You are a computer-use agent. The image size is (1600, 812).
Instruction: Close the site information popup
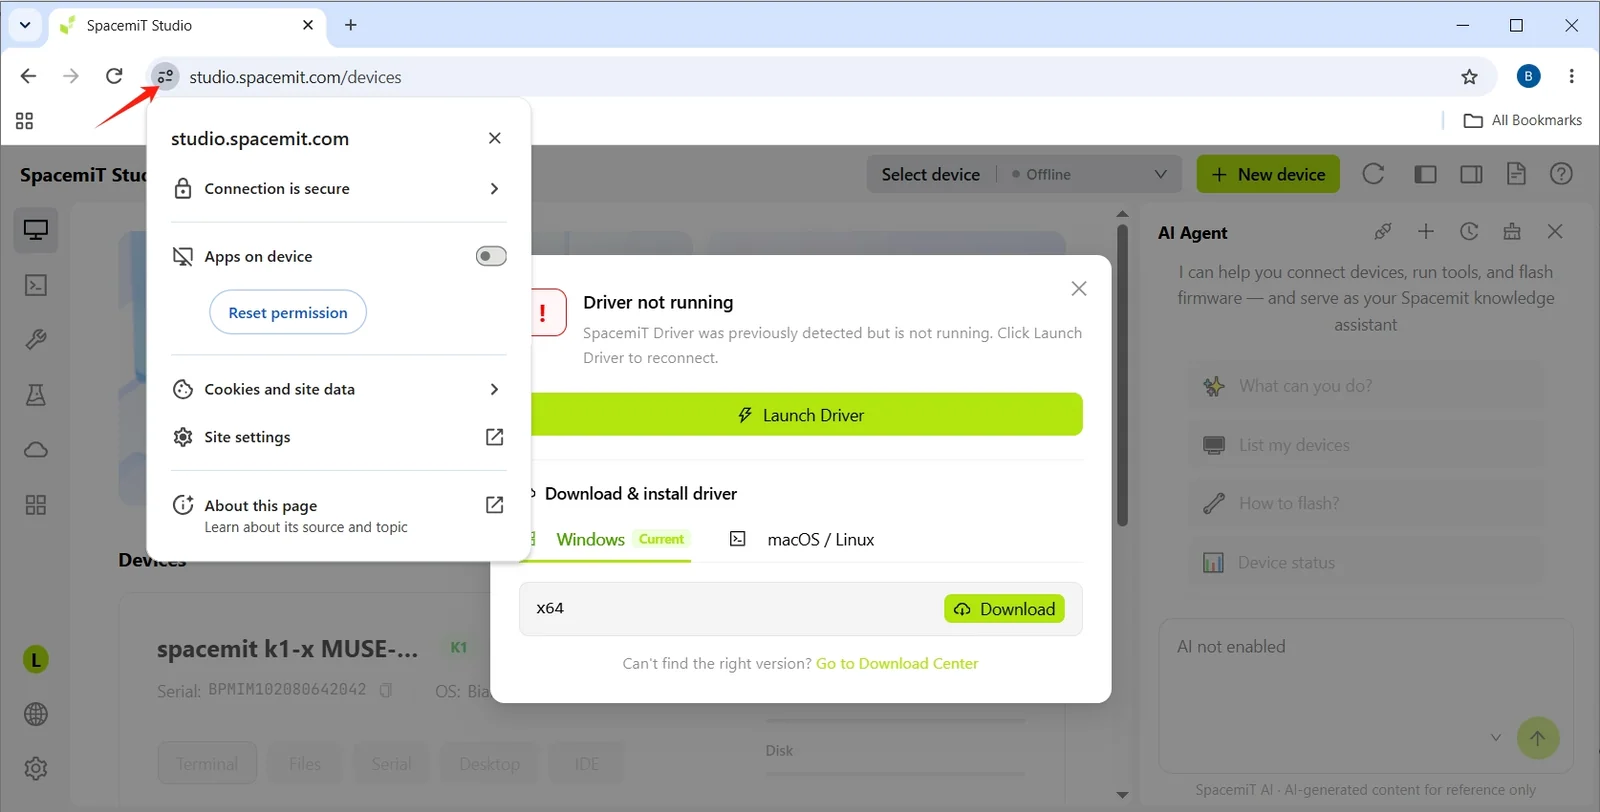(495, 138)
